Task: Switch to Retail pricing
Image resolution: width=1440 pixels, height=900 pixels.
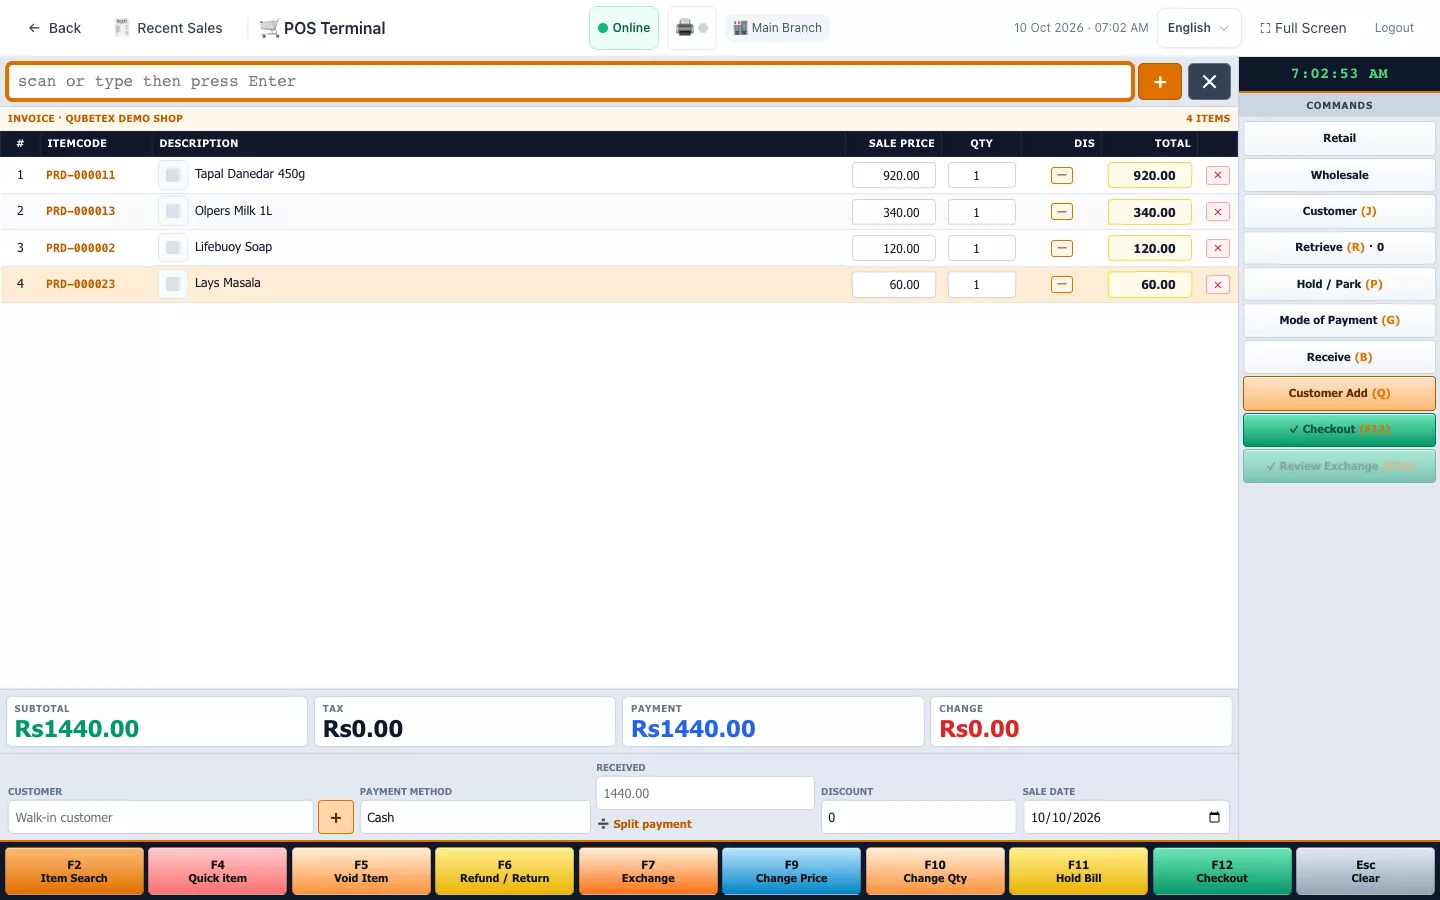Action: pos(1339,138)
